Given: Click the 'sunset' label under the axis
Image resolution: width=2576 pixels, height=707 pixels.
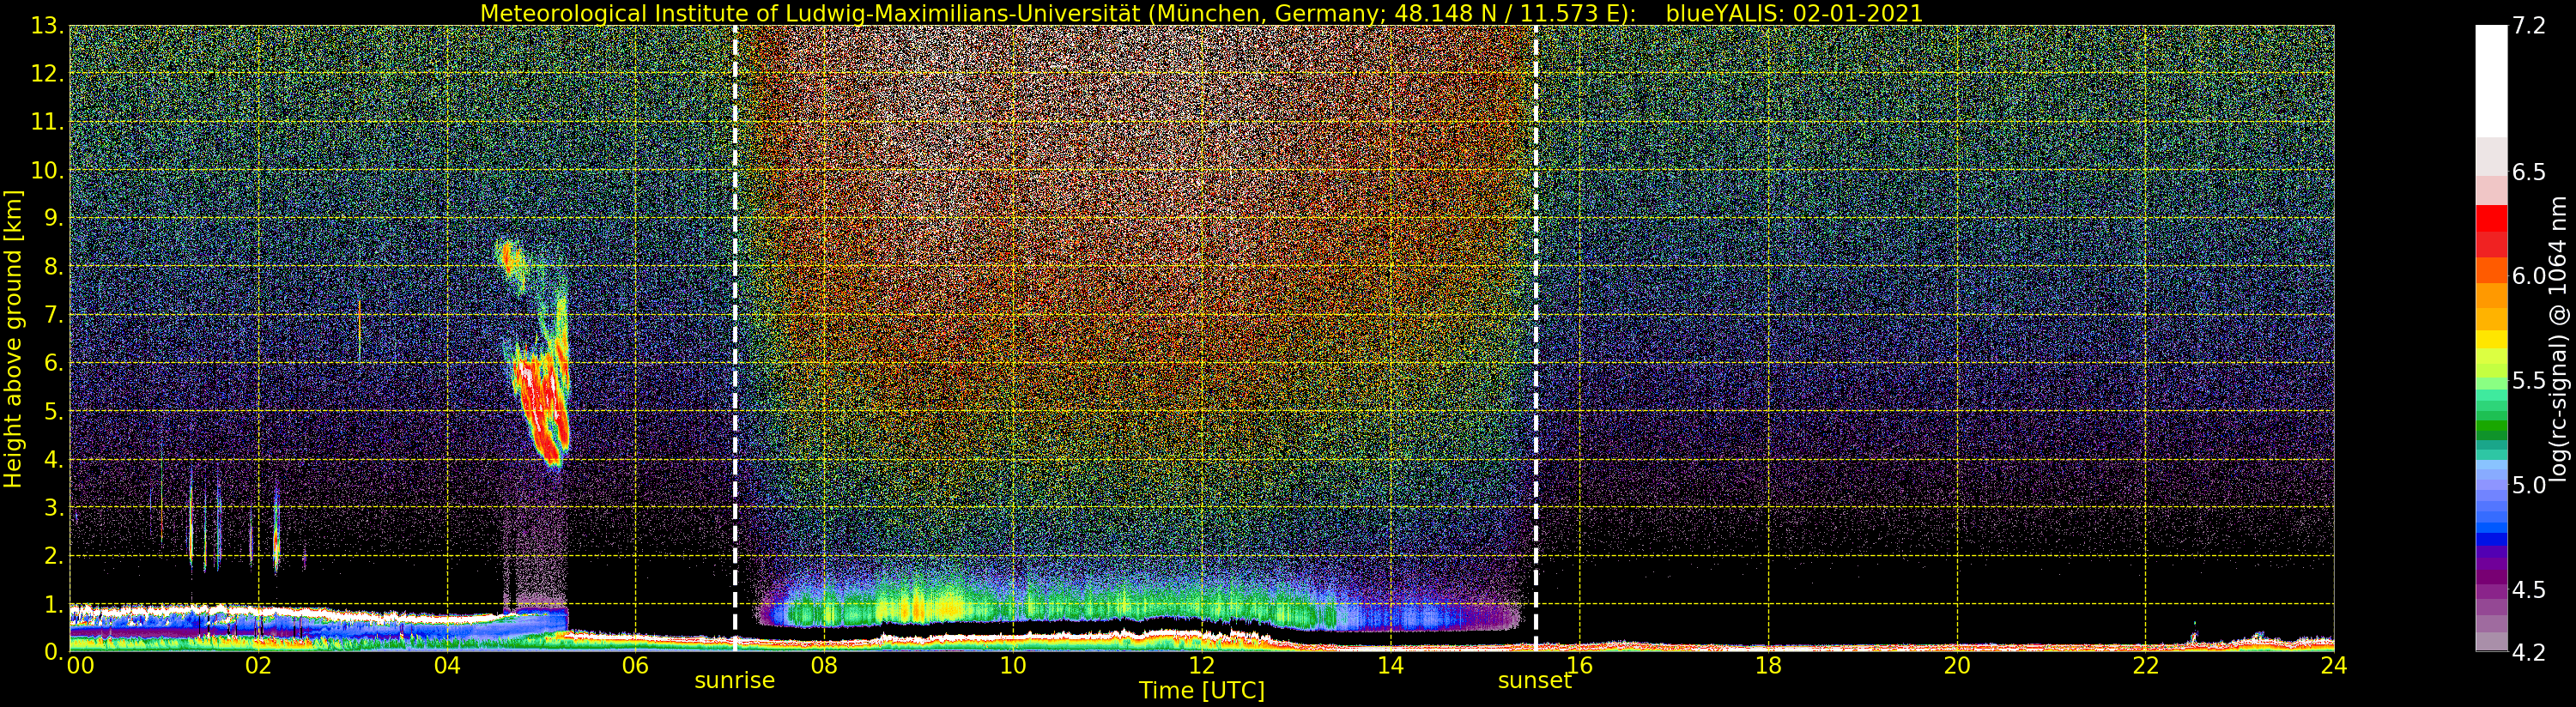Looking at the screenshot, I should pos(1535,680).
